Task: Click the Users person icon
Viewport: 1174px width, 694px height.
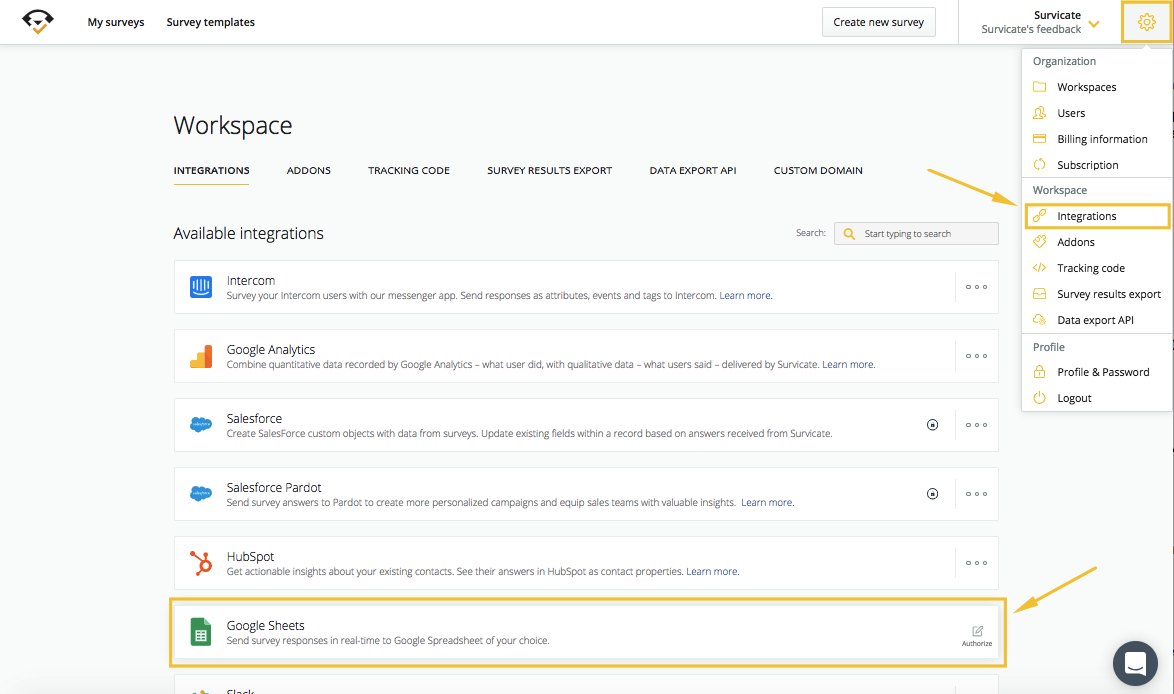Action: tap(1039, 112)
